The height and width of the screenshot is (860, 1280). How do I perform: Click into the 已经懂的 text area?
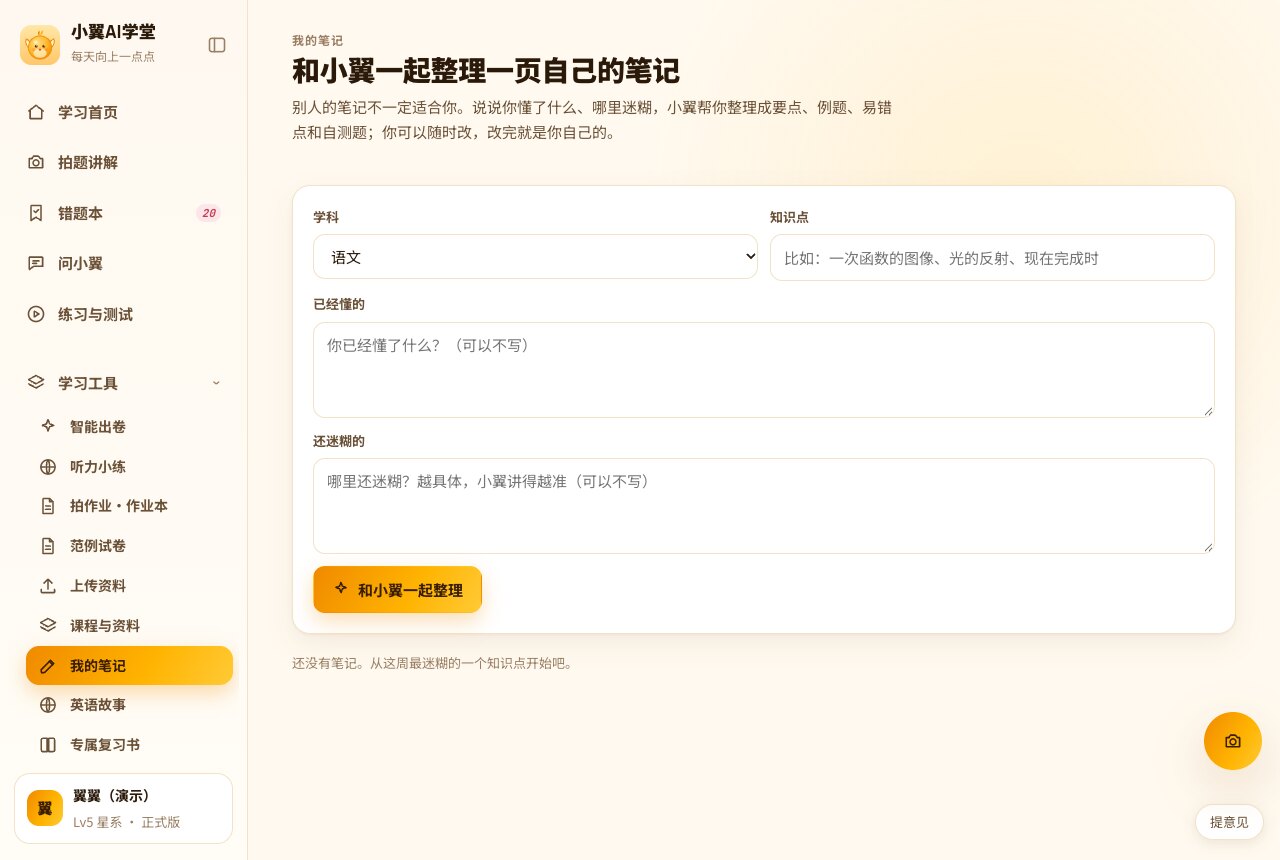pyautogui.click(x=764, y=370)
